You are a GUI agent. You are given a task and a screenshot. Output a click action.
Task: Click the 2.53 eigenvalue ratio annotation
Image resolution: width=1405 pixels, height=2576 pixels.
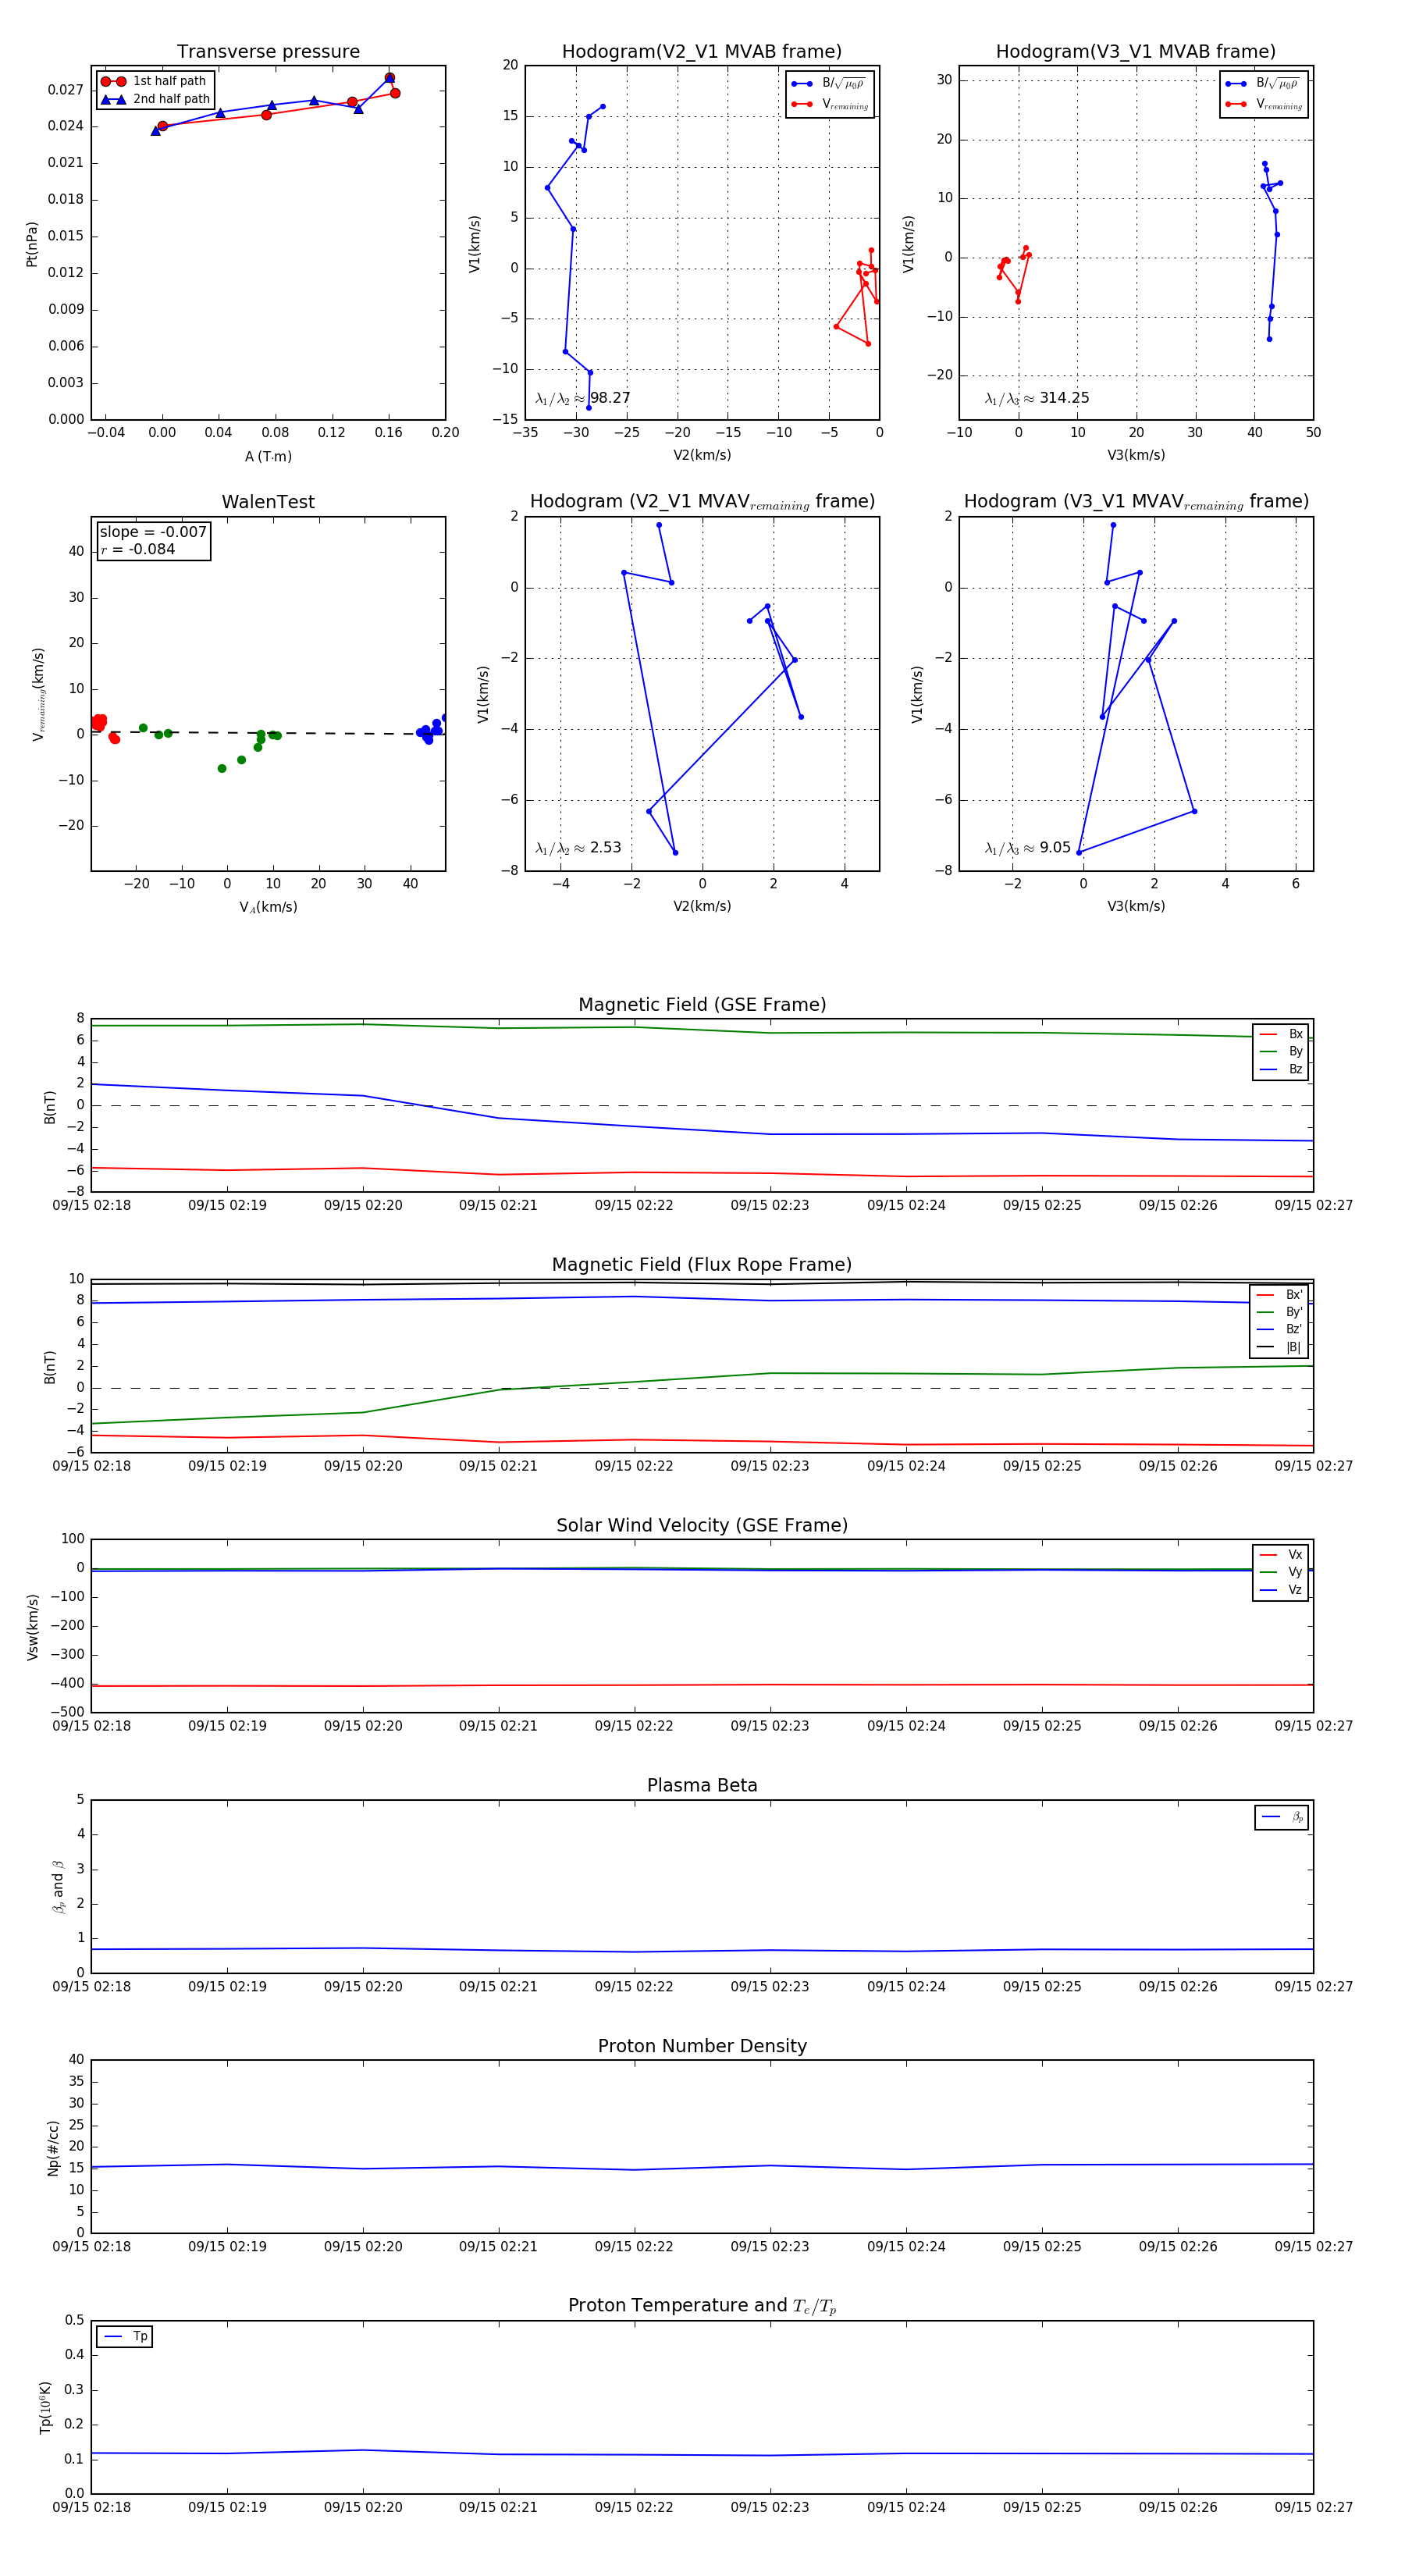point(578,848)
